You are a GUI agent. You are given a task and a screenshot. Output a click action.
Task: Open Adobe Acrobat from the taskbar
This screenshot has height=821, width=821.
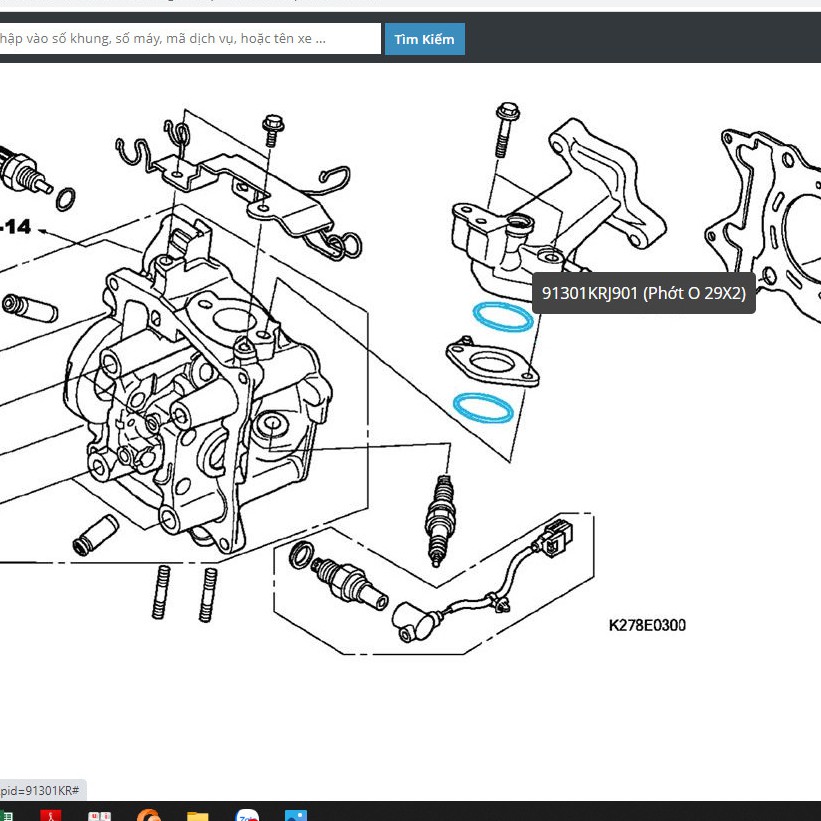pyautogui.click(x=52, y=814)
